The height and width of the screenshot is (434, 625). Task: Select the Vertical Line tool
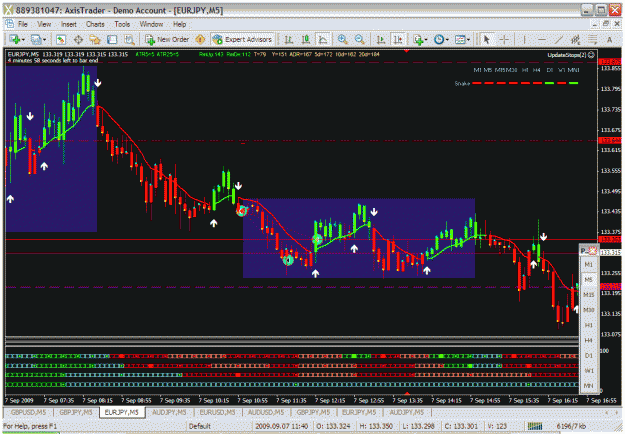click(524, 39)
